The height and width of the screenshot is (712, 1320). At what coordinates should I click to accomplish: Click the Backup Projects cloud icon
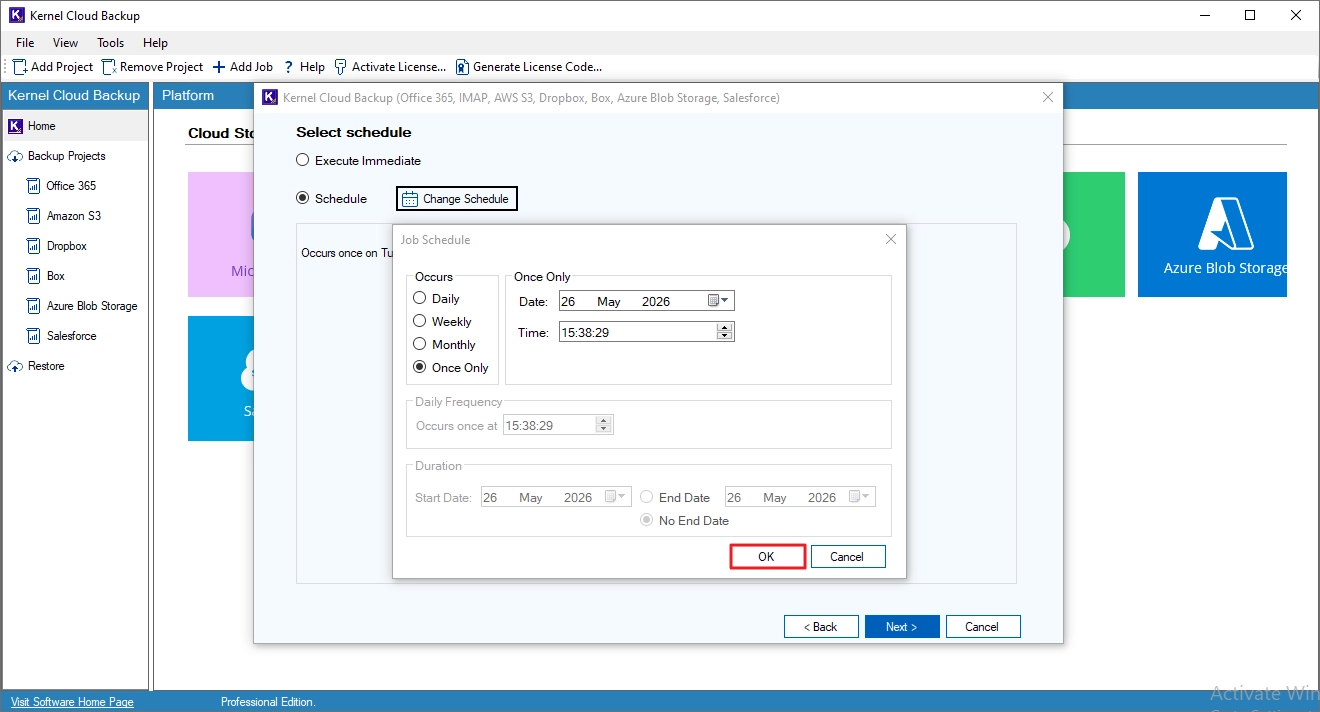15,156
